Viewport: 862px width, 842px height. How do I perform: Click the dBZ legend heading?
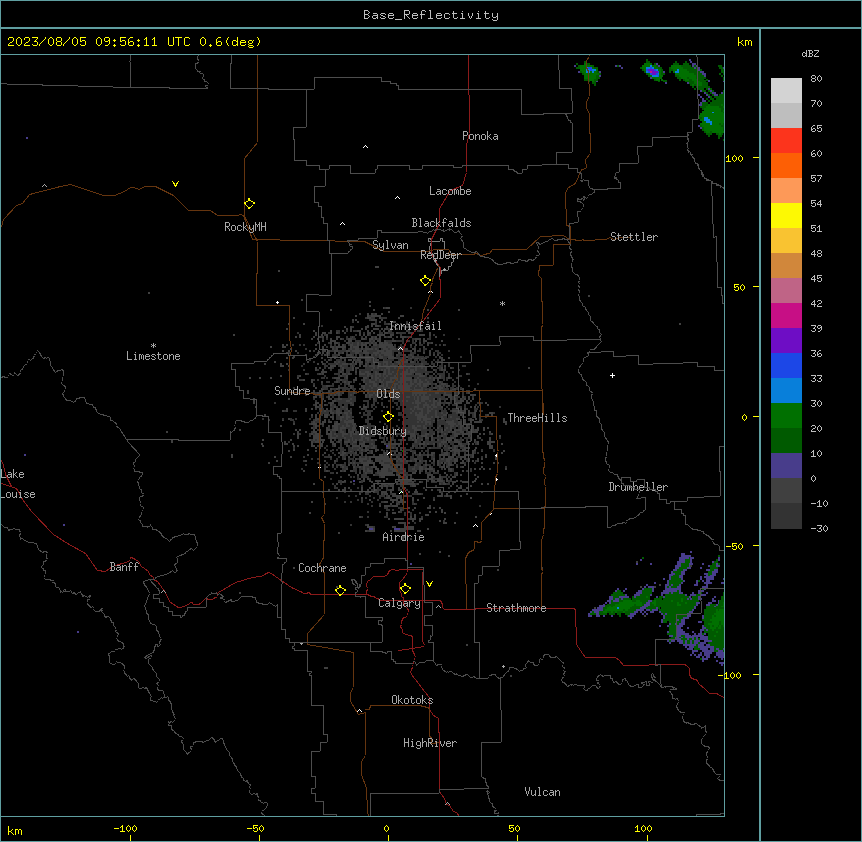[x=810, y=53]
